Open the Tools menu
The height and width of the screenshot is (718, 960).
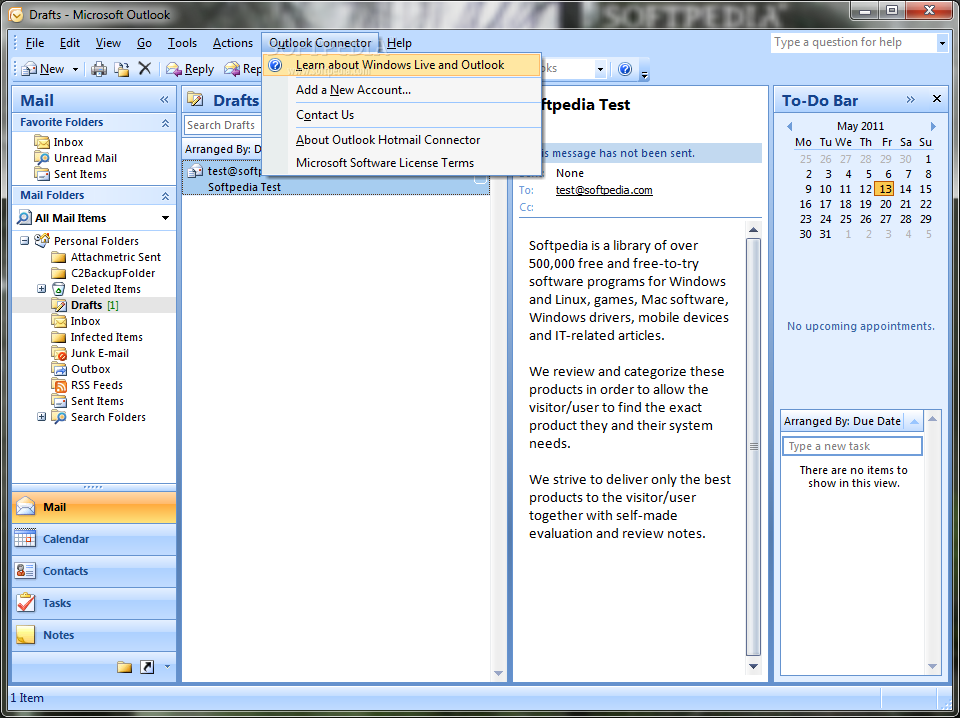click(x=182, y=43)
